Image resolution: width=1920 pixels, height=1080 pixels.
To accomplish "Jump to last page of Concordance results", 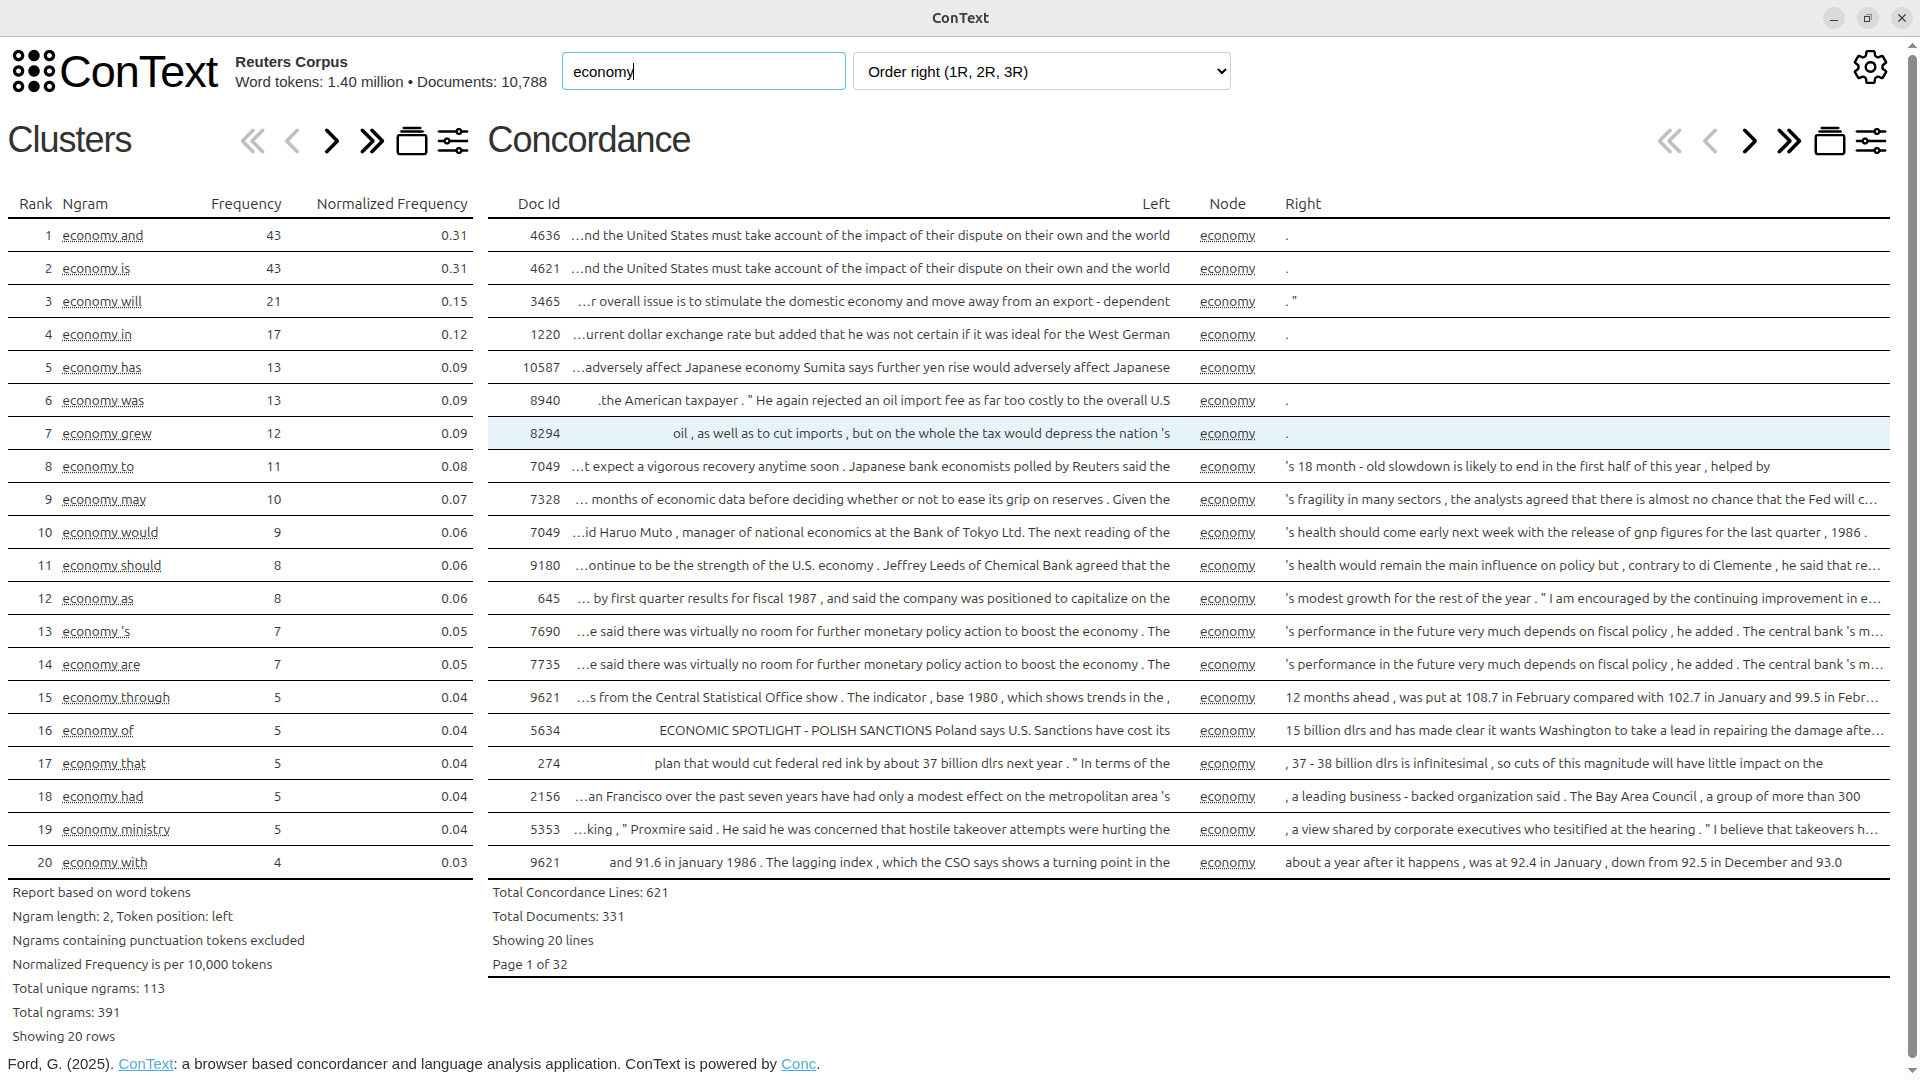I will coord(1788,141).
